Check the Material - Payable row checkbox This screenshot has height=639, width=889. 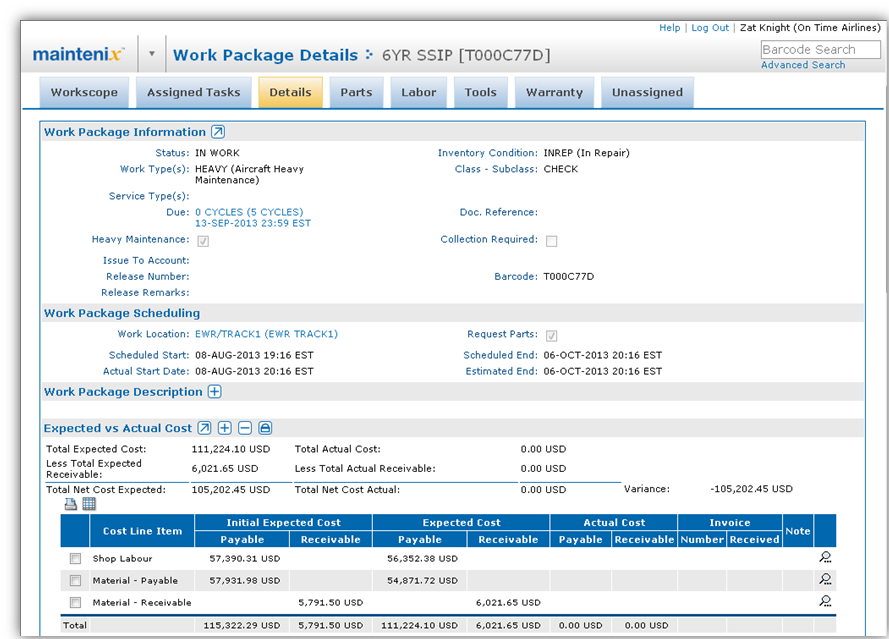pyautogui.click(x=75, y=580)
